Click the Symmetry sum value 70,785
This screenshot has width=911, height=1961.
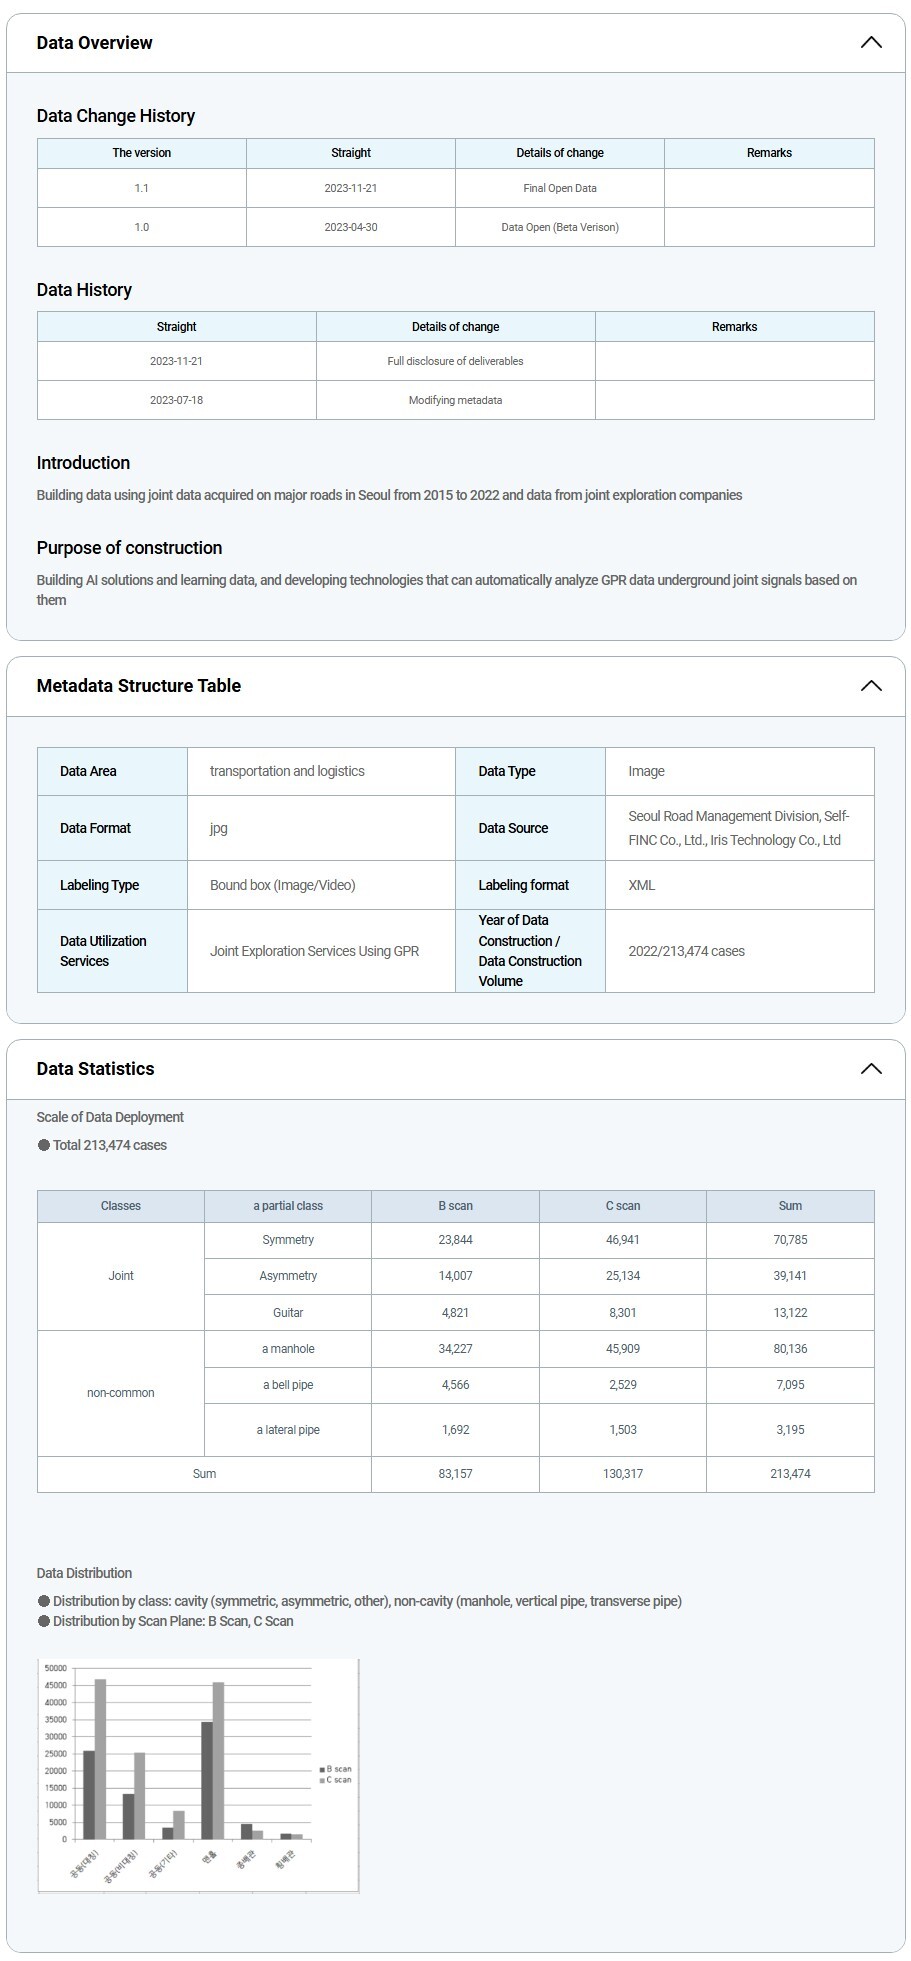[x=790, y=1240]
